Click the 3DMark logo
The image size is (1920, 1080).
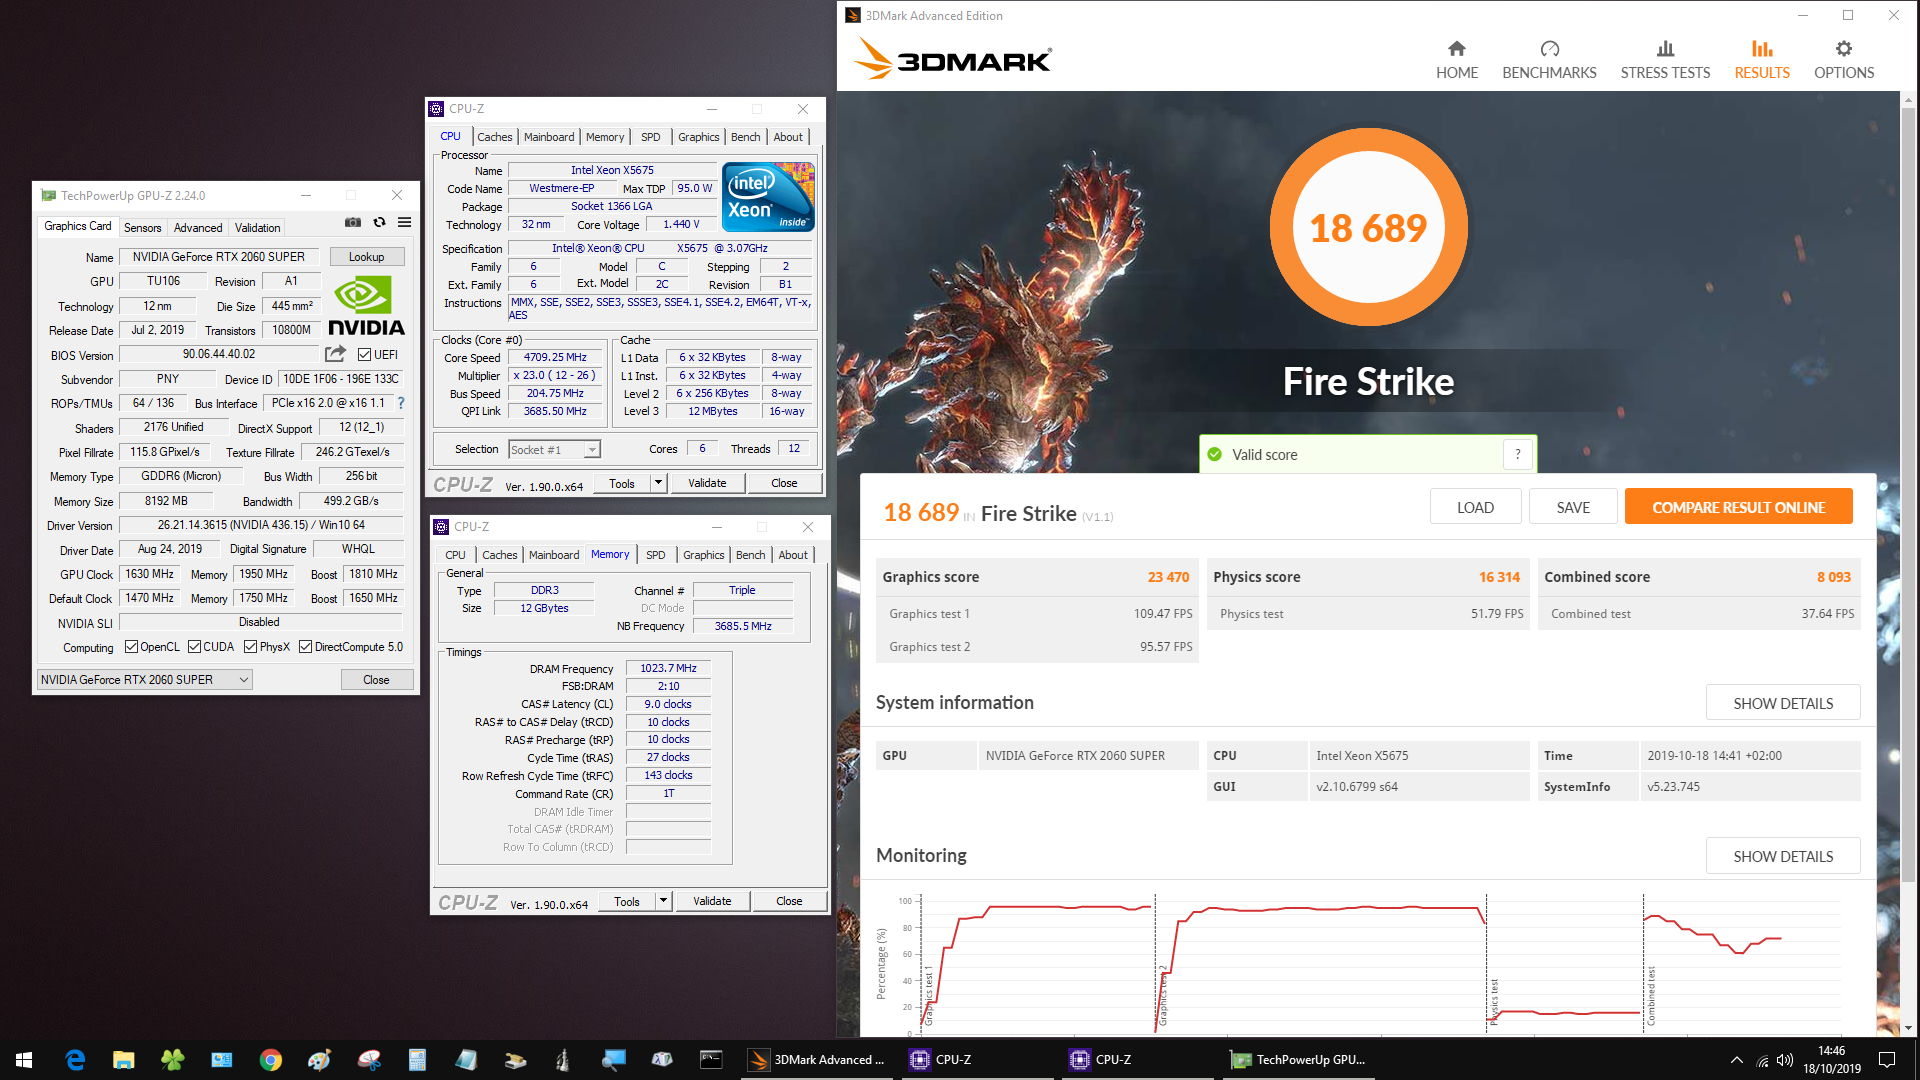(x=952, y=60)
